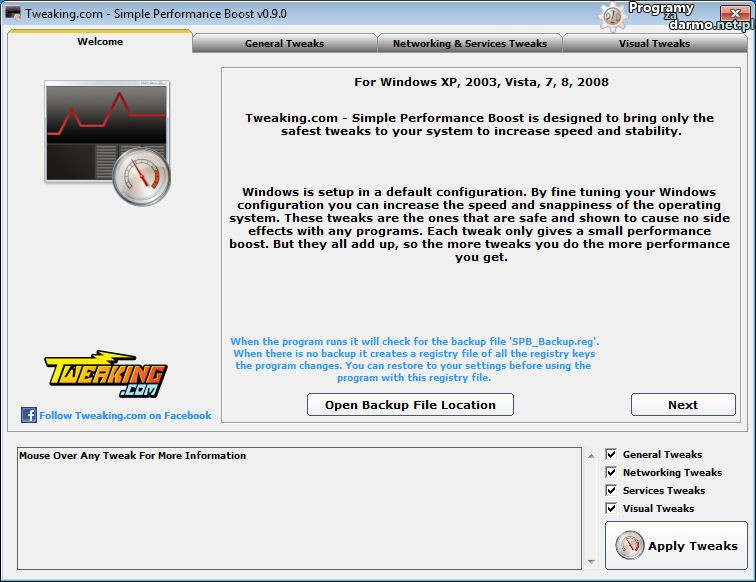Click the performance monitor gauge image
The height and width of the screenshot is (582, 756).
pyautogui.click(x=108, y=139)
